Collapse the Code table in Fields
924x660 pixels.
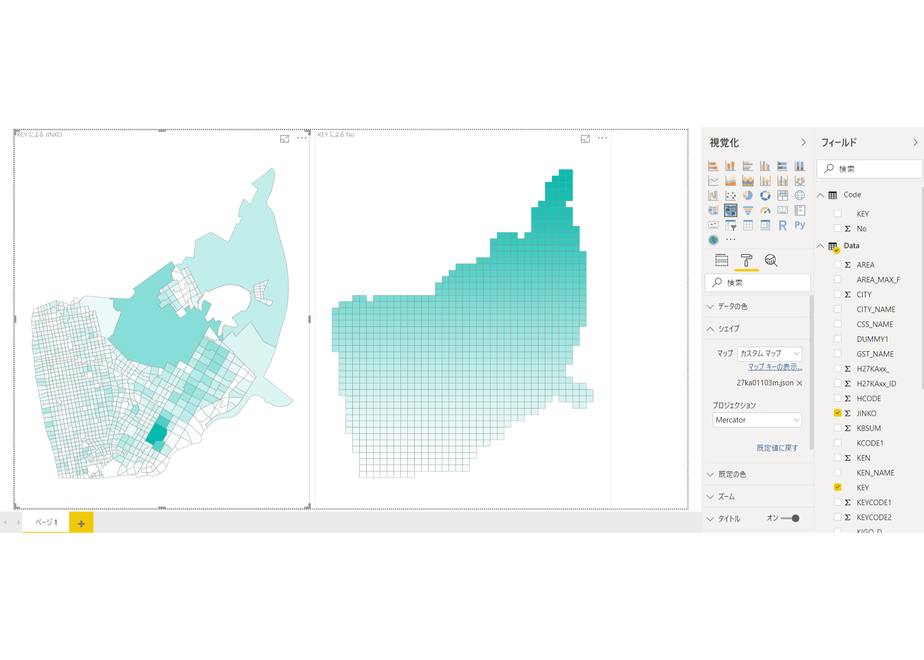tap(820, 195)
